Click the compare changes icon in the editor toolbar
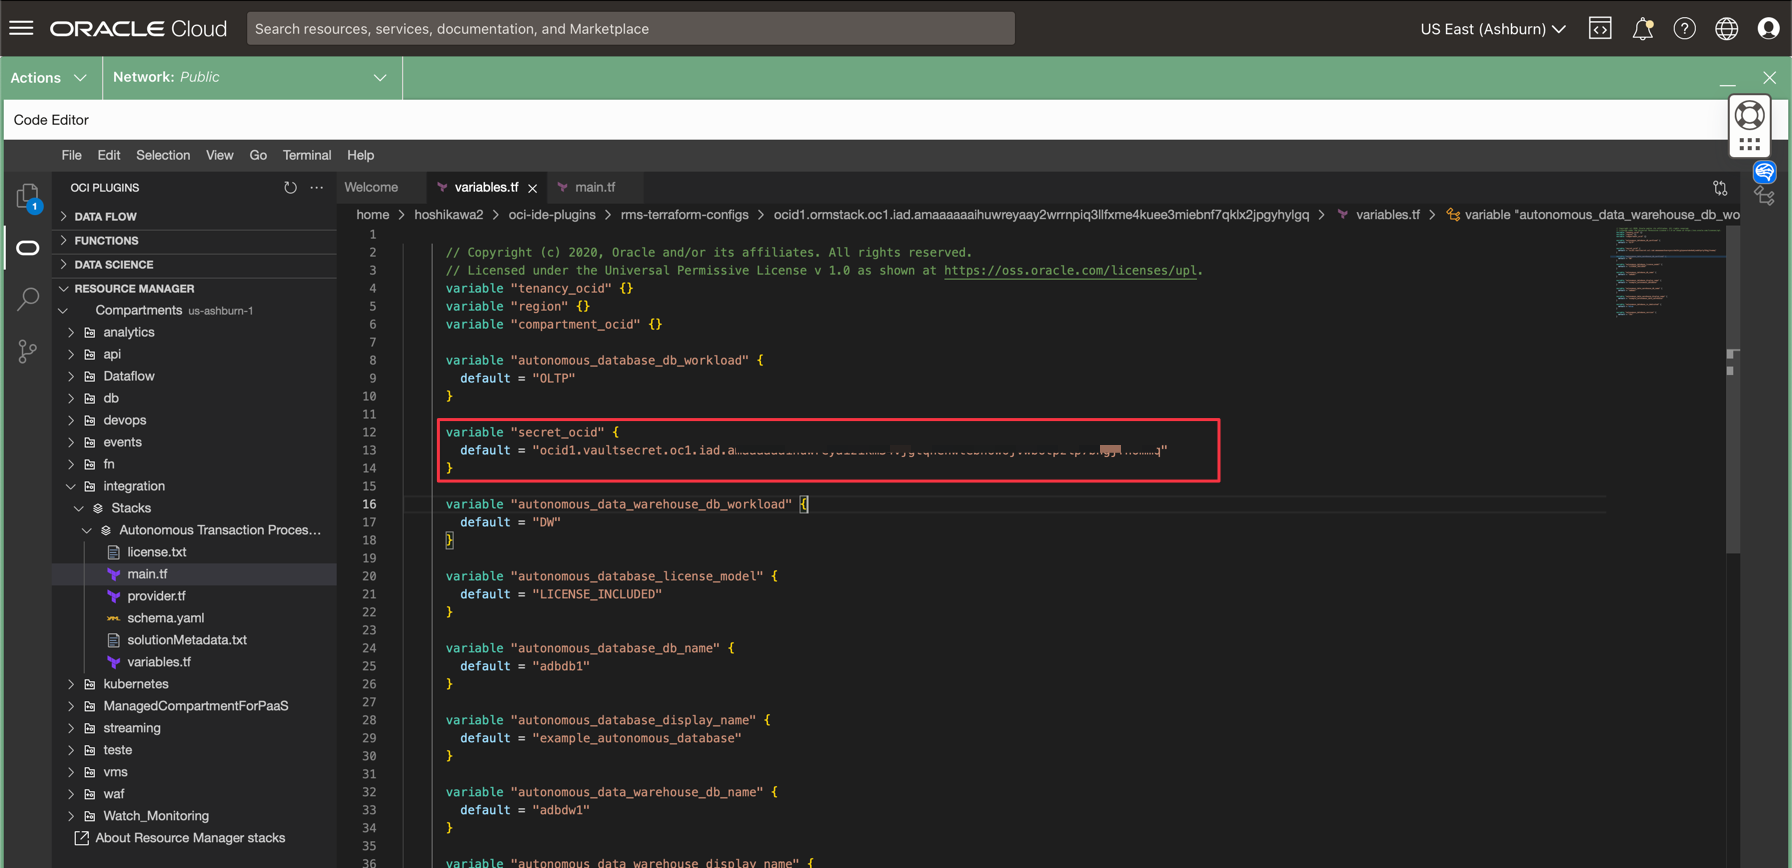The image size is (1792, 868). [x=1720, y=188]
